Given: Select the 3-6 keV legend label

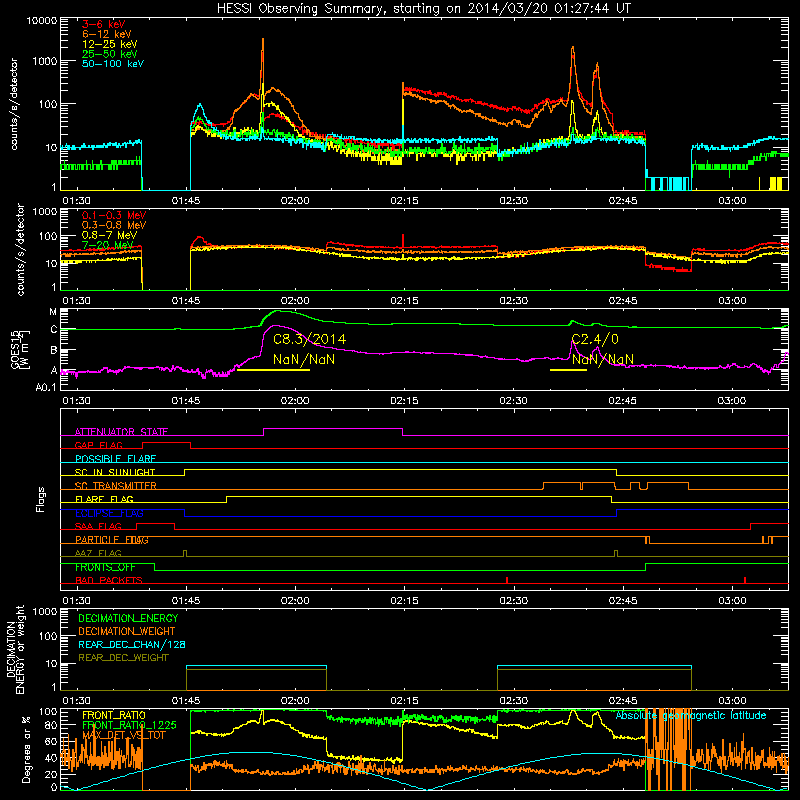Looking at the screenshot, I should (104, 24).
